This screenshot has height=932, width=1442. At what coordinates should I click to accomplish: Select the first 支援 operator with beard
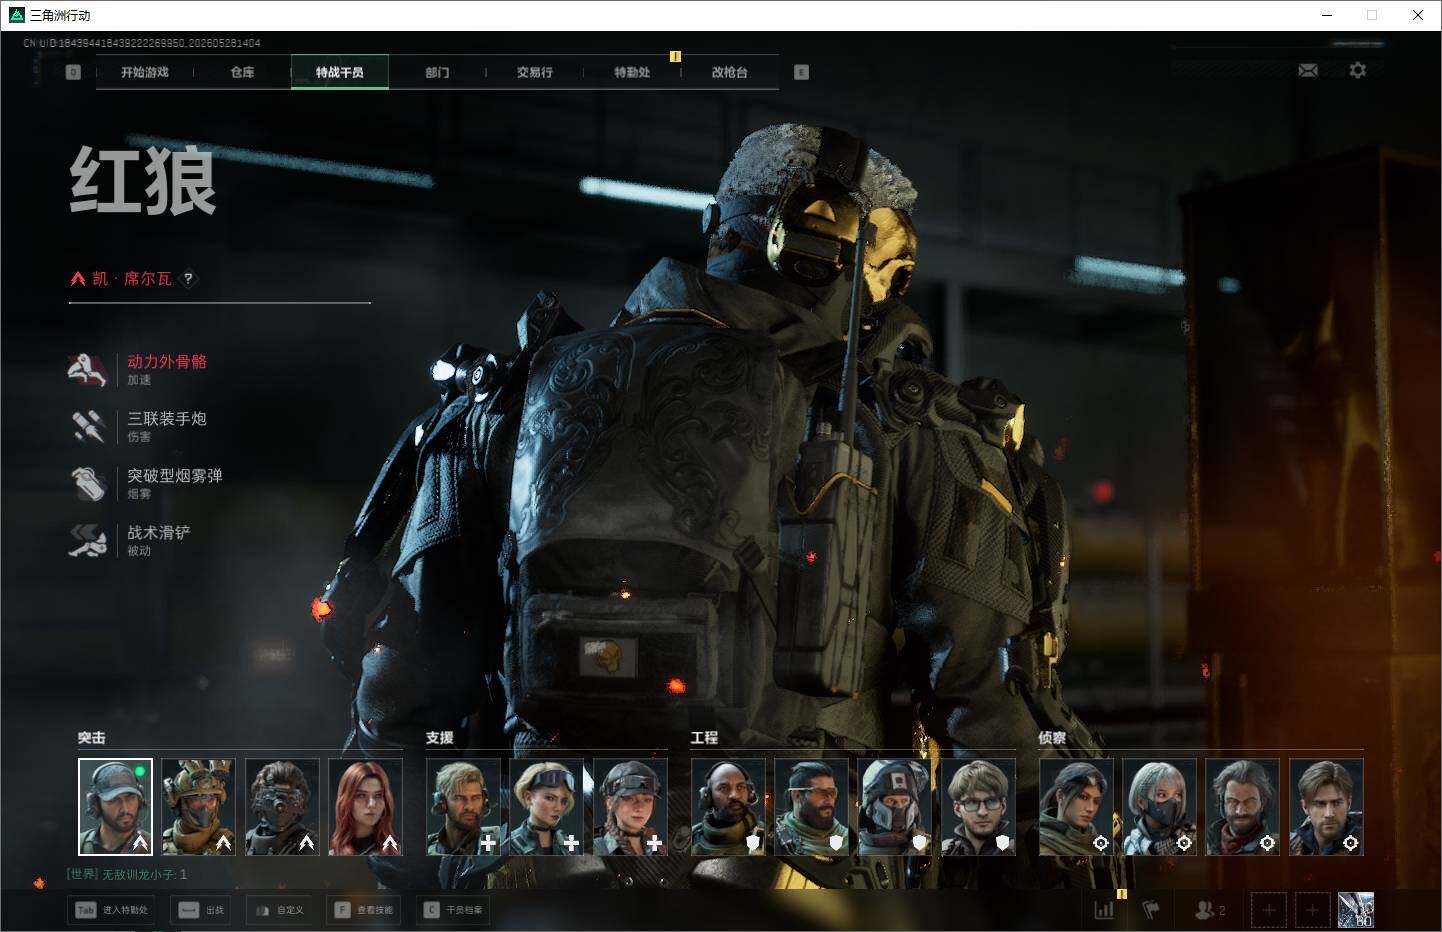(463, 807)
